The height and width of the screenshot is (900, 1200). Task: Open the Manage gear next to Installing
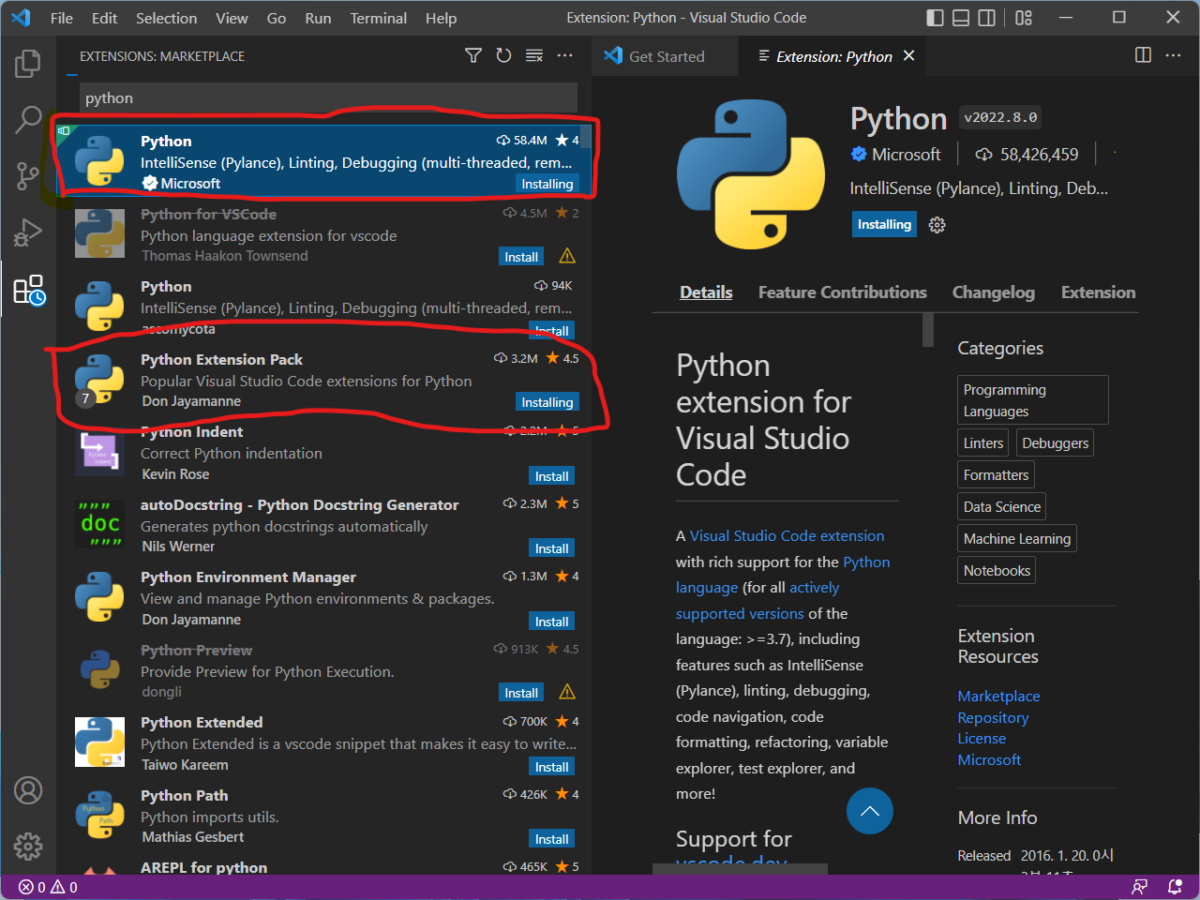pyautogui.click(x=937, y=225)
